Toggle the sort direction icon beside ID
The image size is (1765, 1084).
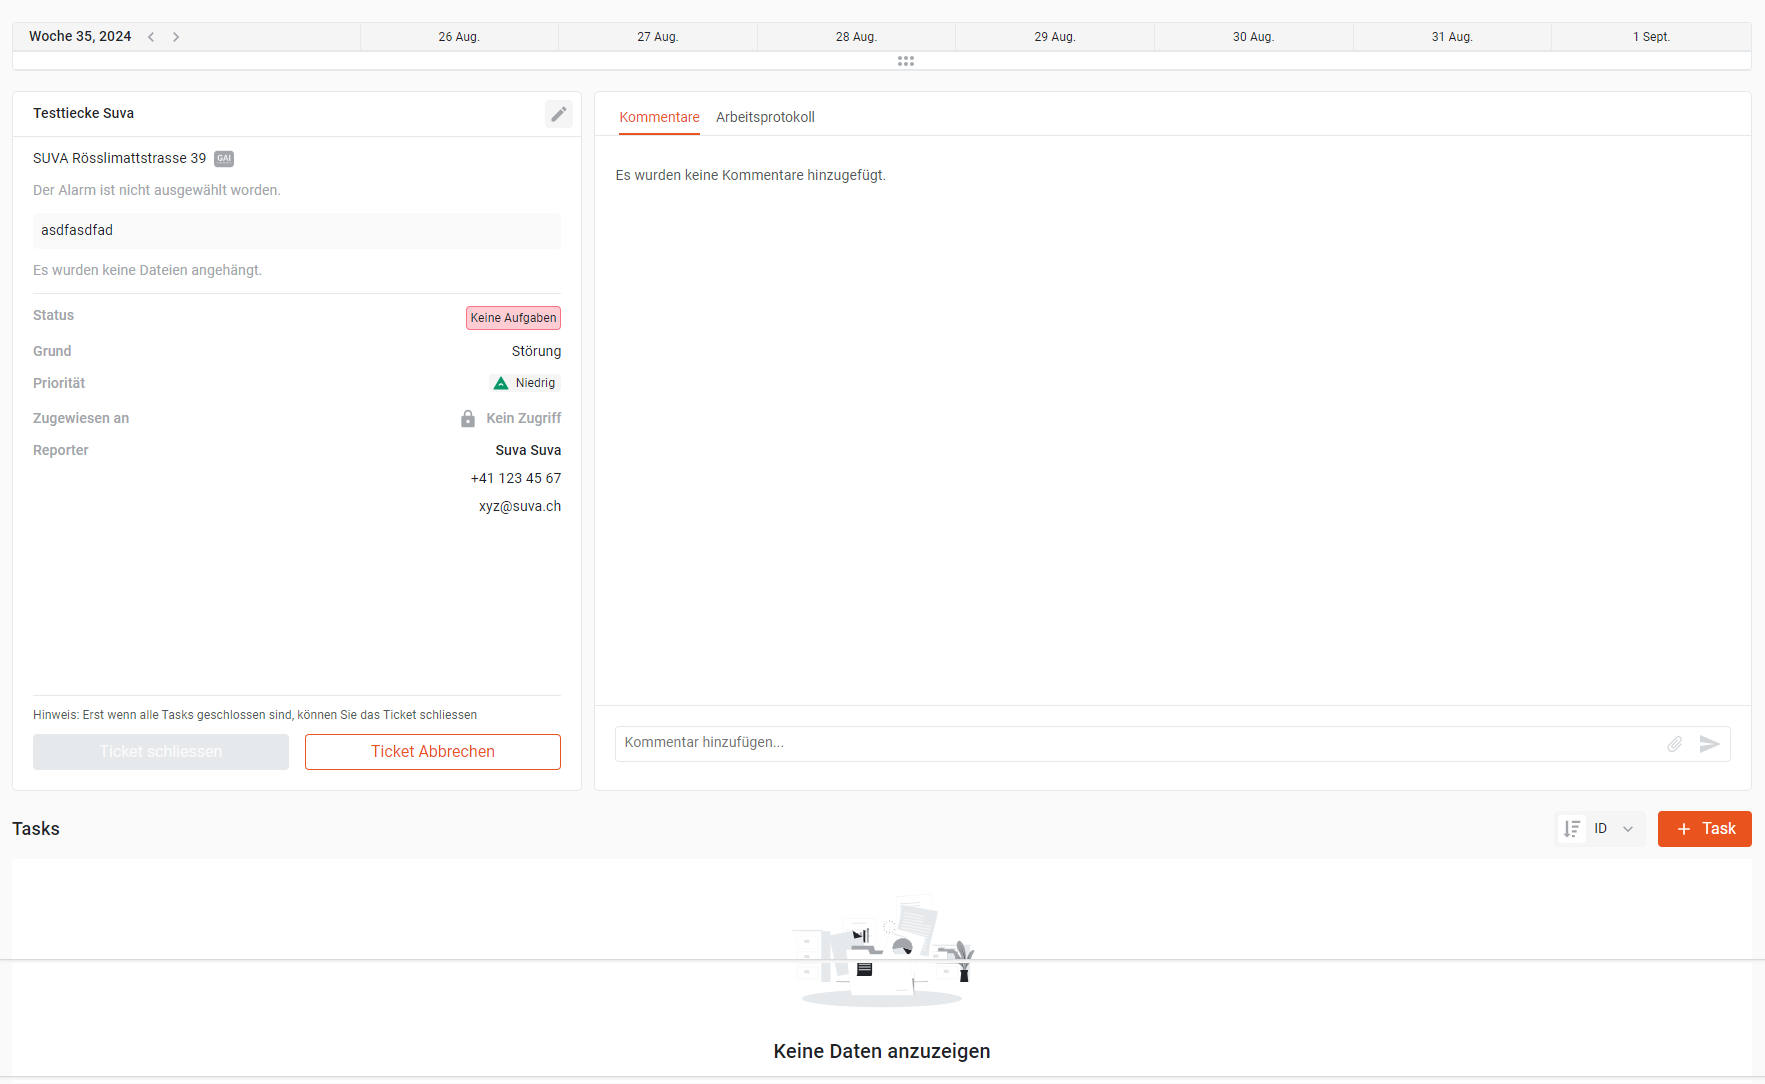pyautogui.click(x=1572, y=829)
